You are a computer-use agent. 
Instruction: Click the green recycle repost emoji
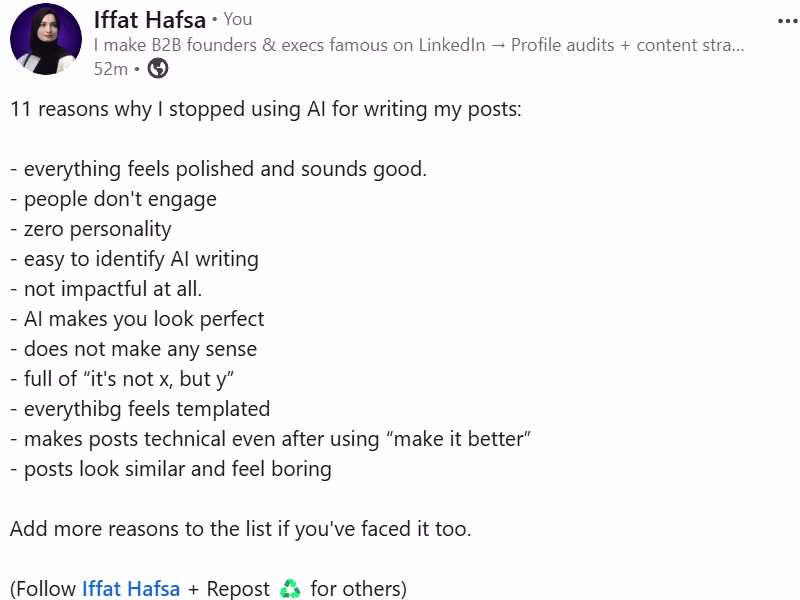290,588
